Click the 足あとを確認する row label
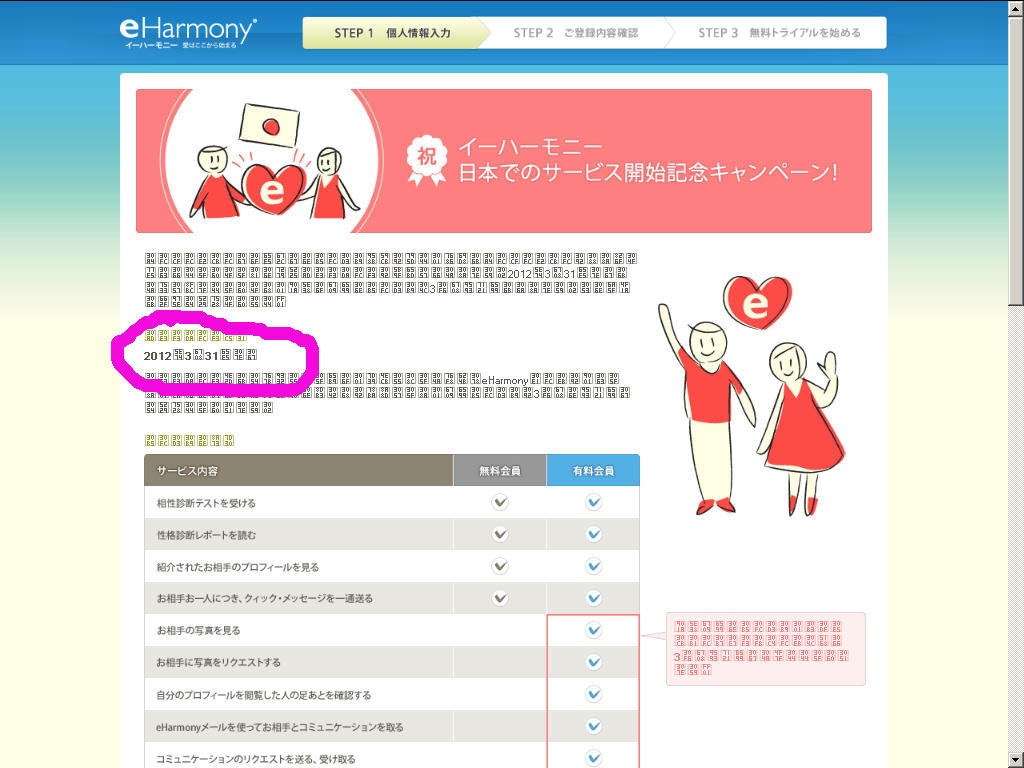Screen dimensions: 1024x768 (263, 695)
